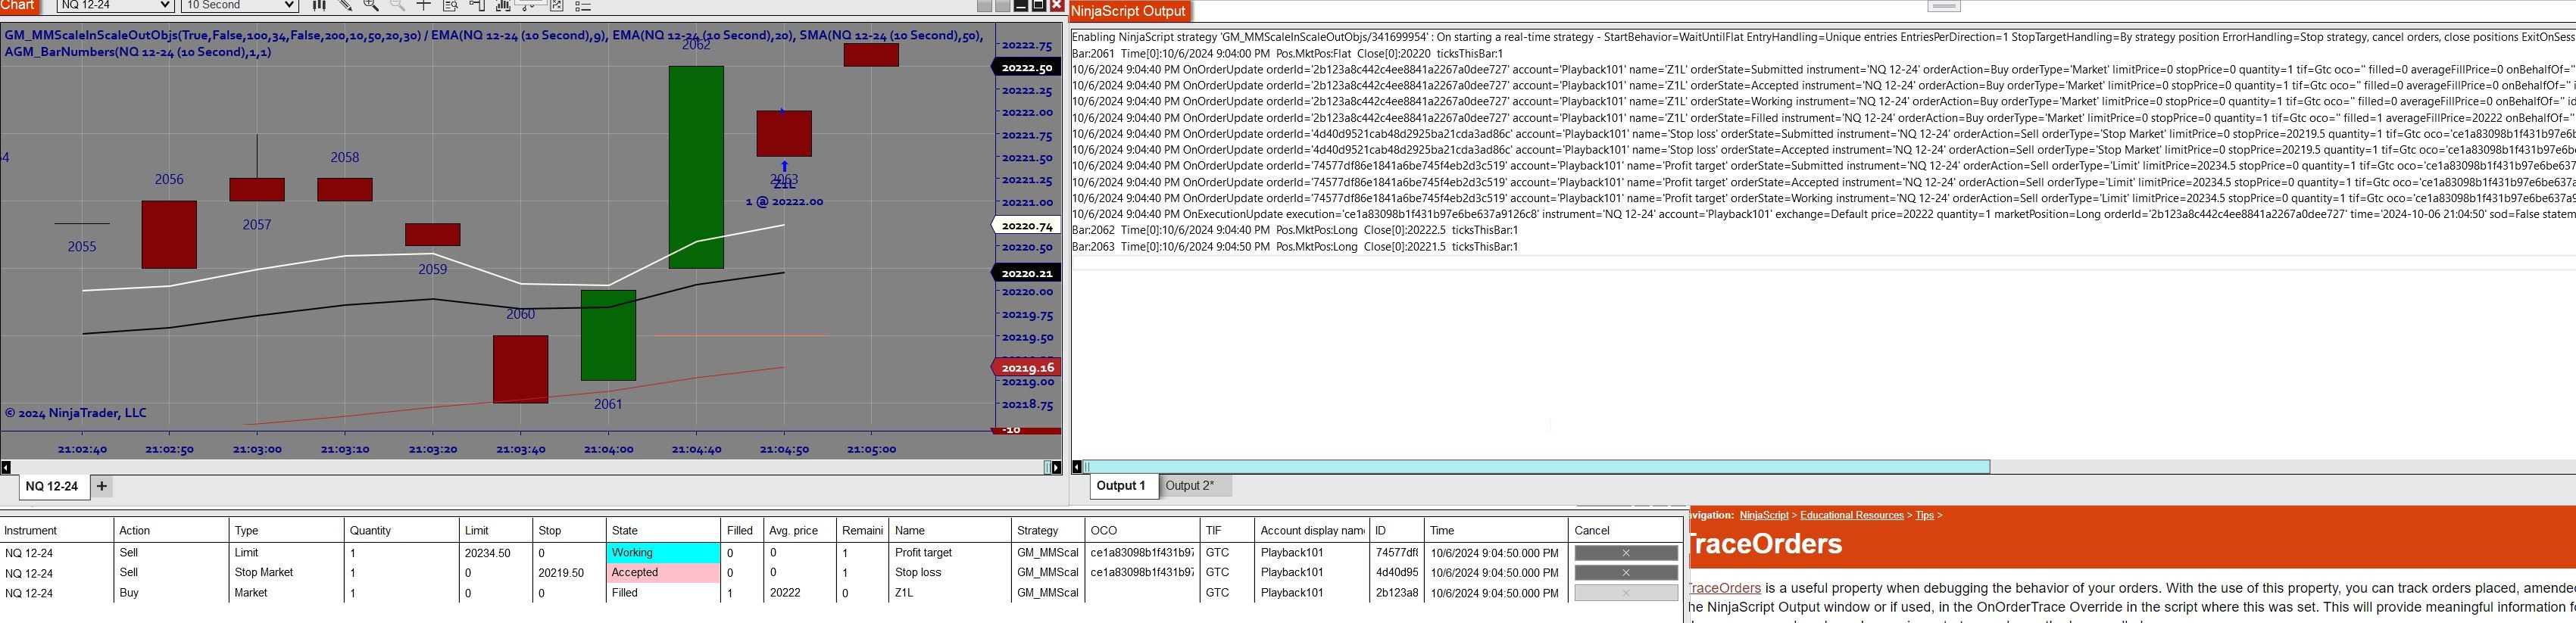Click the Output panel top drag handle
The height and width of the screenshot is (623, 2576).
pyautogui.click(x=1944, y=6)
